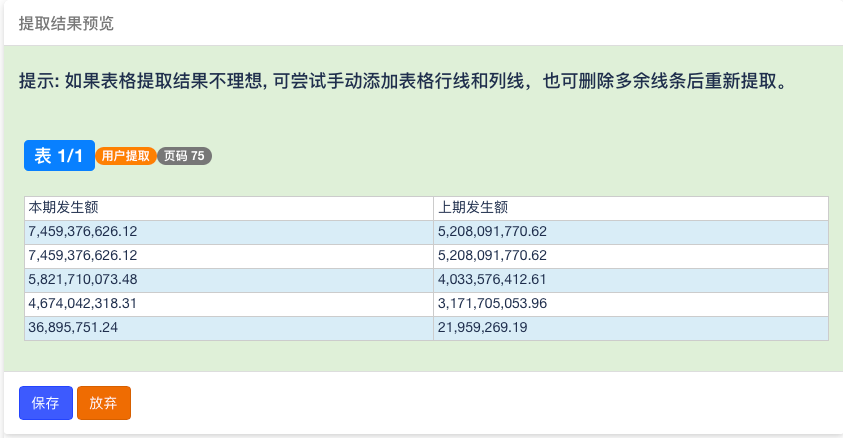Select the 表 1/1 table tab
The height and width of the screenshot is (438, 843).
point(59,155)
